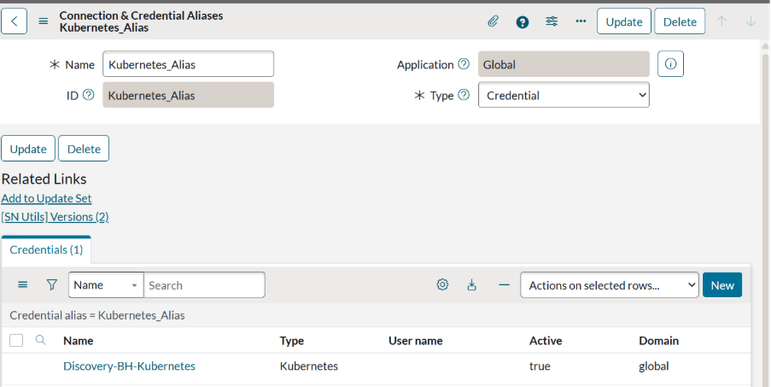
Task: Show help for the ID field
Action: tap(89, 94)
